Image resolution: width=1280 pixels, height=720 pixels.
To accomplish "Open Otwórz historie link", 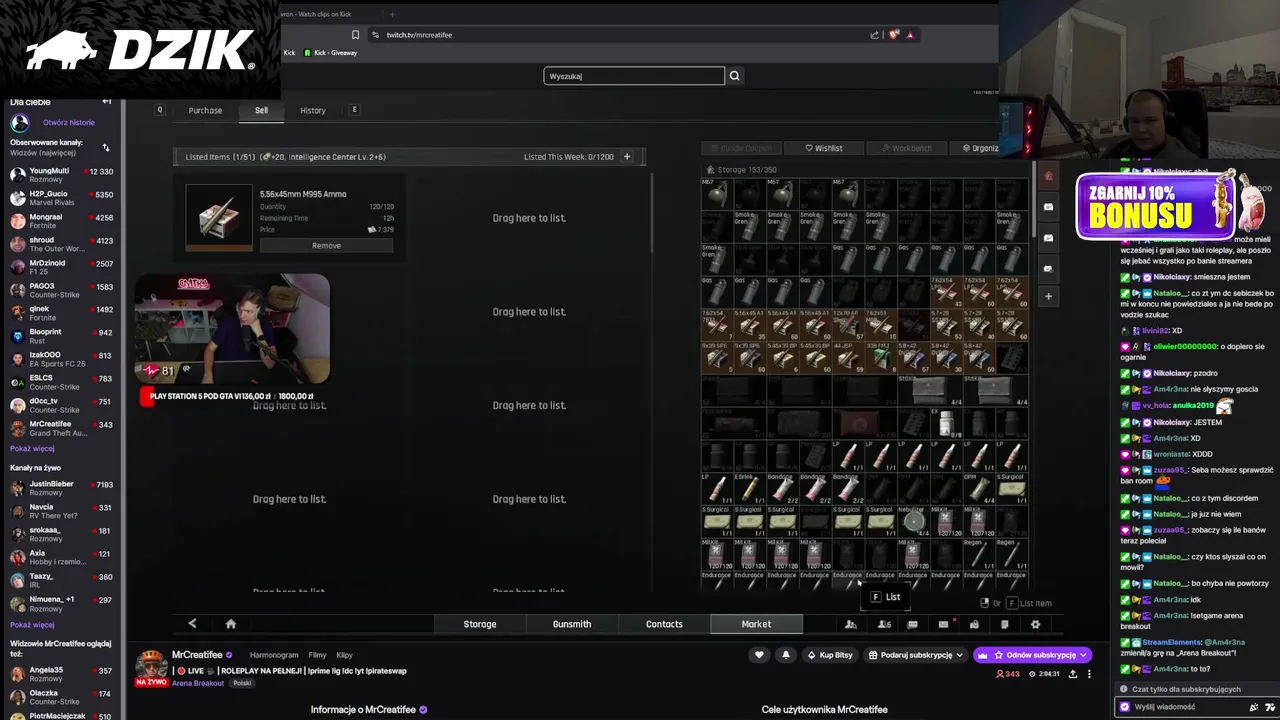I will [69, 122].
